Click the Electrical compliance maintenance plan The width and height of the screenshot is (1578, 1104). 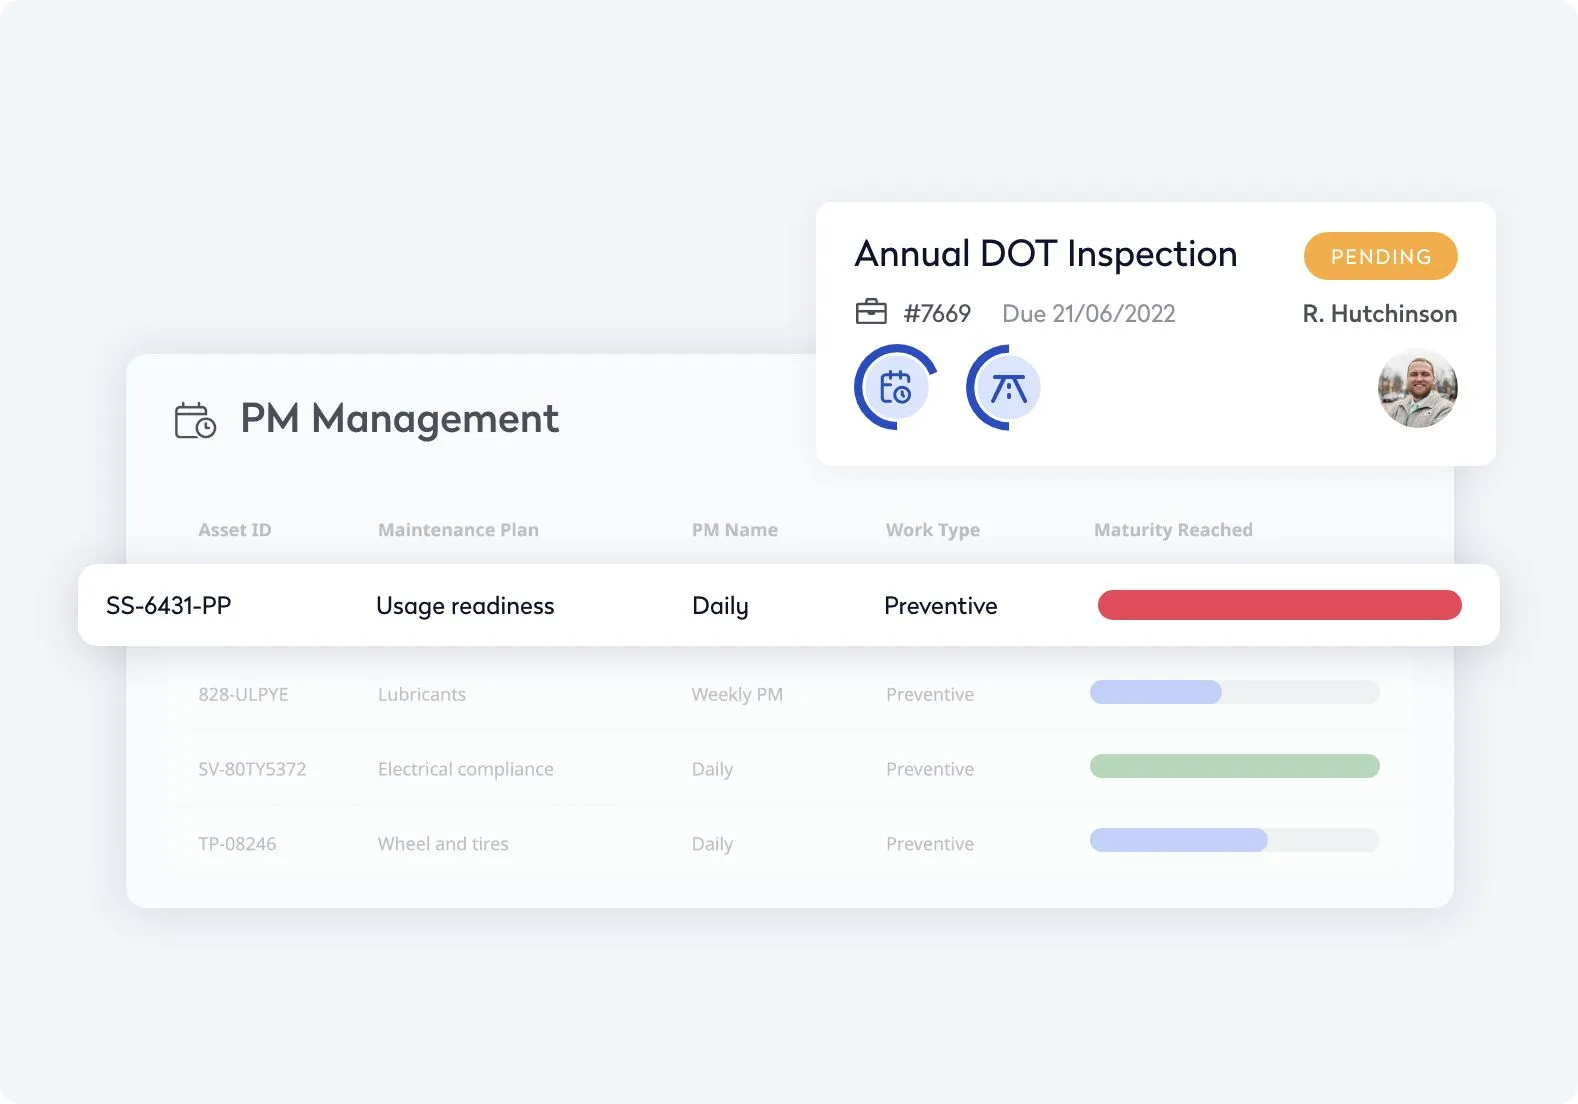pos(466,769)
